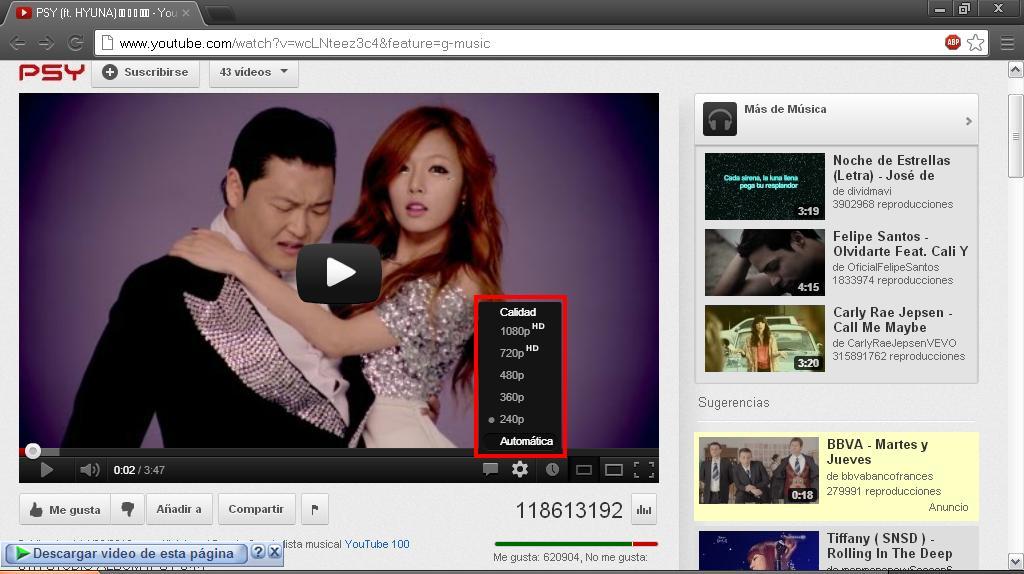Viewport: 1024px width, 574px height.
Task: Click the large play button on video
Action: click(339, 272)
